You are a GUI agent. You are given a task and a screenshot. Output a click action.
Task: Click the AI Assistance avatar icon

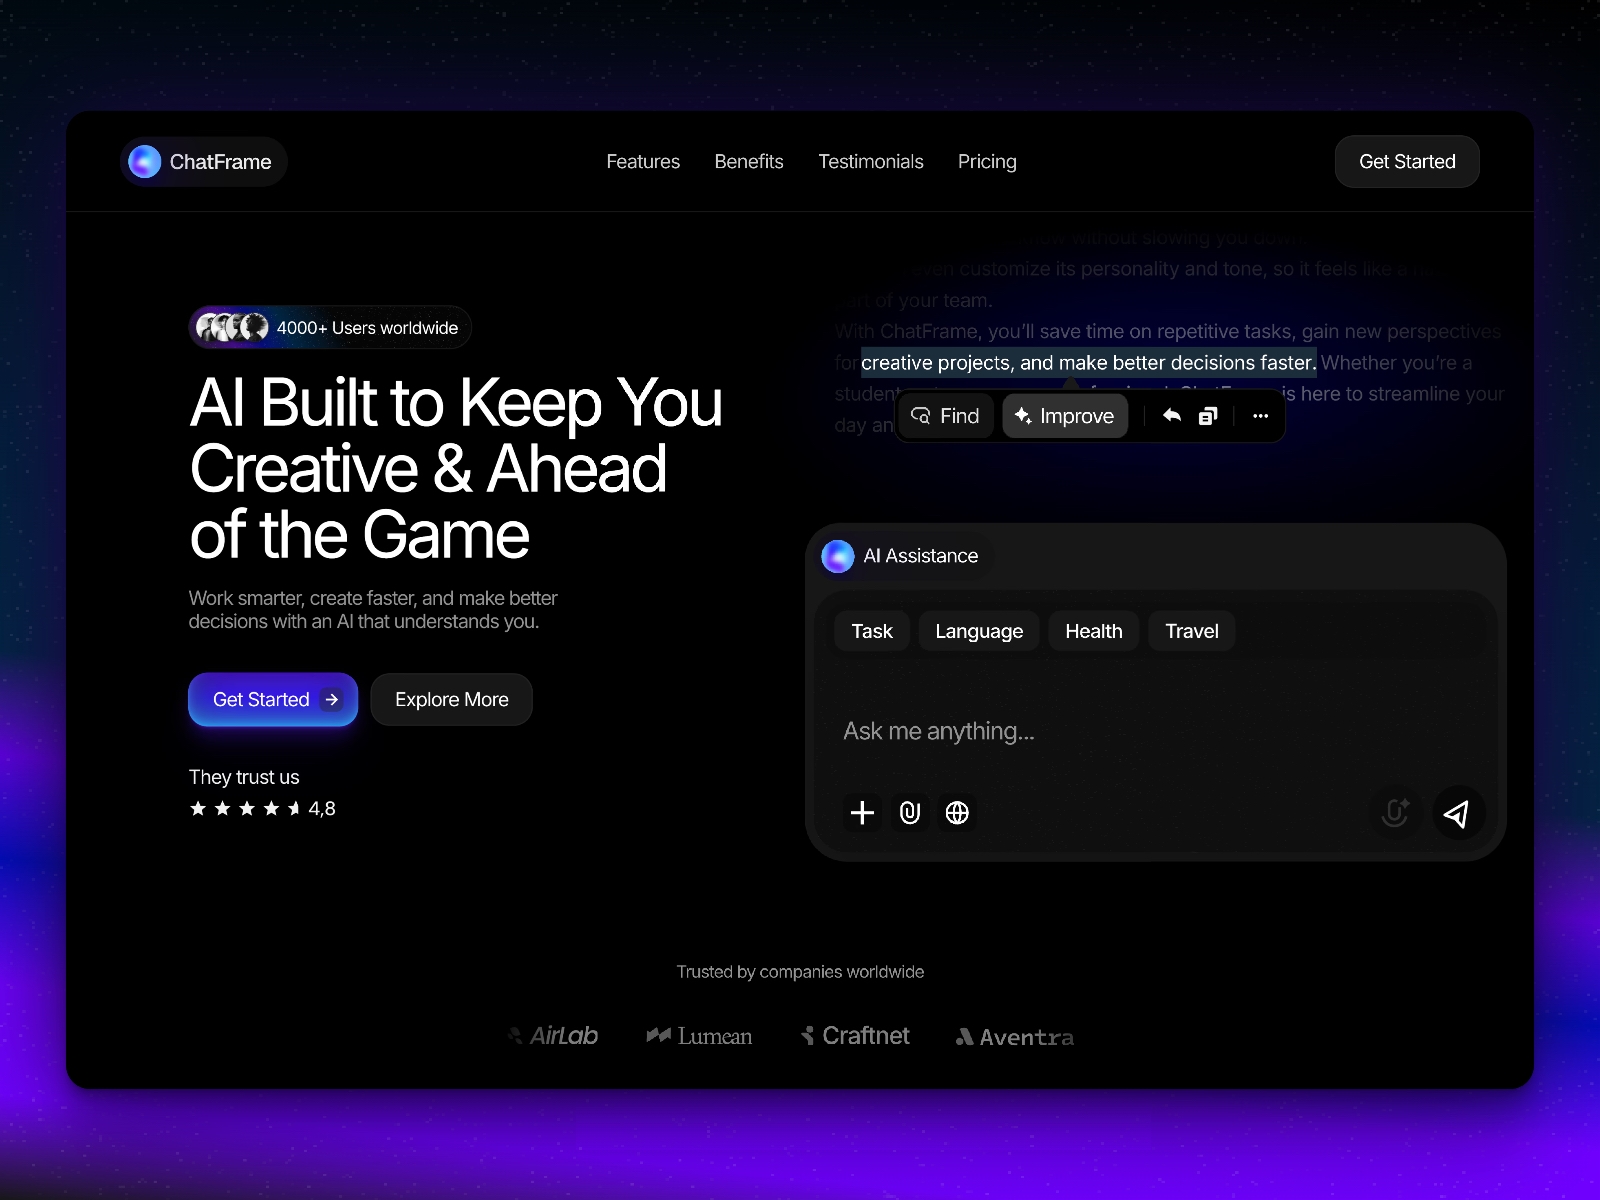click(837, 556)
